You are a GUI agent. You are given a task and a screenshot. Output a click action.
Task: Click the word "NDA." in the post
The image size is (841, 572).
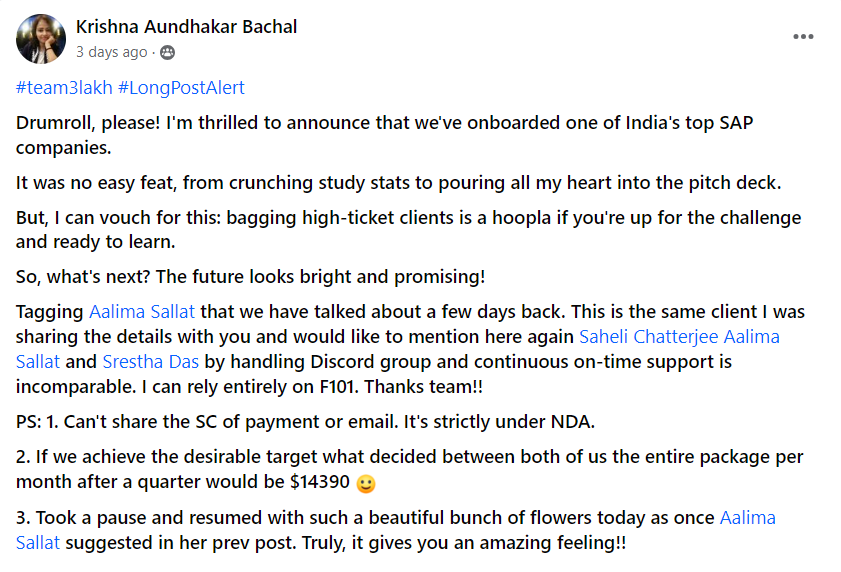pos(573,422)
